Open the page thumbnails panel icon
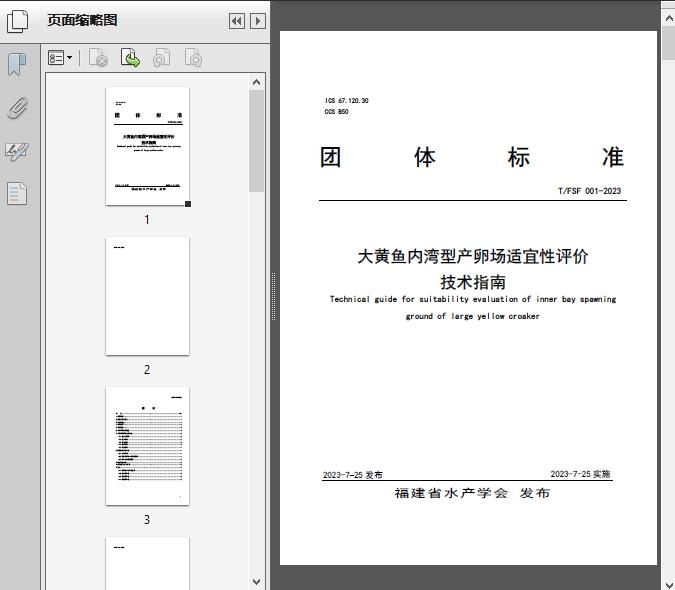Screen dimensions: 675x590 18,20
